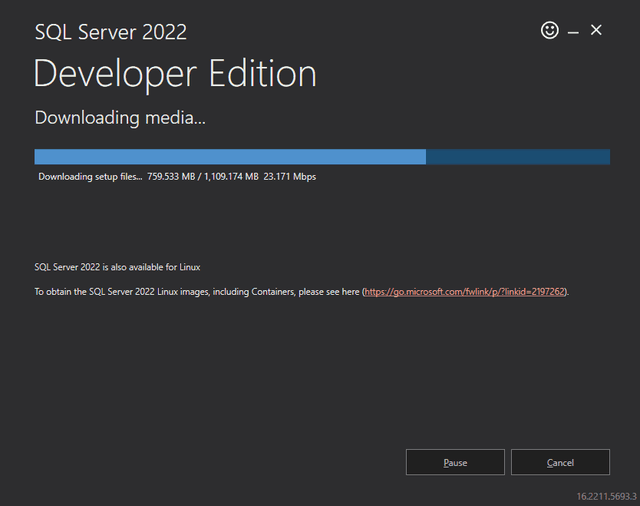
Task: Click empty title bar space left of smiley
Action: pyautogui.click(x=380, y=30)
